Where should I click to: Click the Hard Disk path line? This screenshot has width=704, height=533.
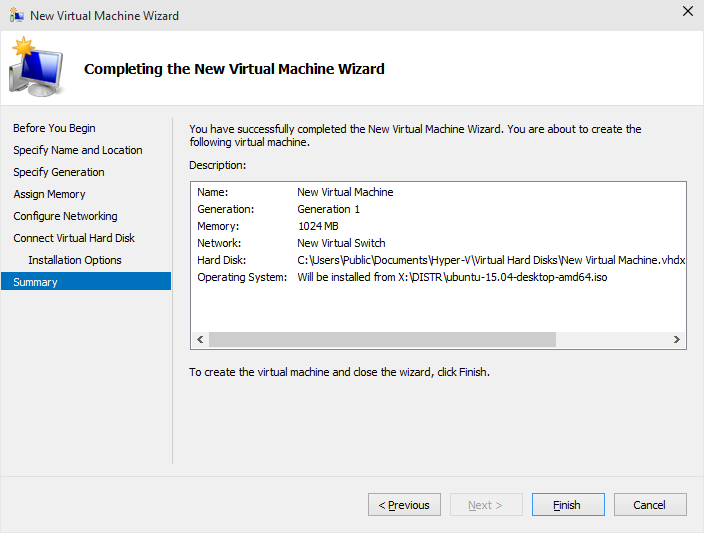pos(491,260)
